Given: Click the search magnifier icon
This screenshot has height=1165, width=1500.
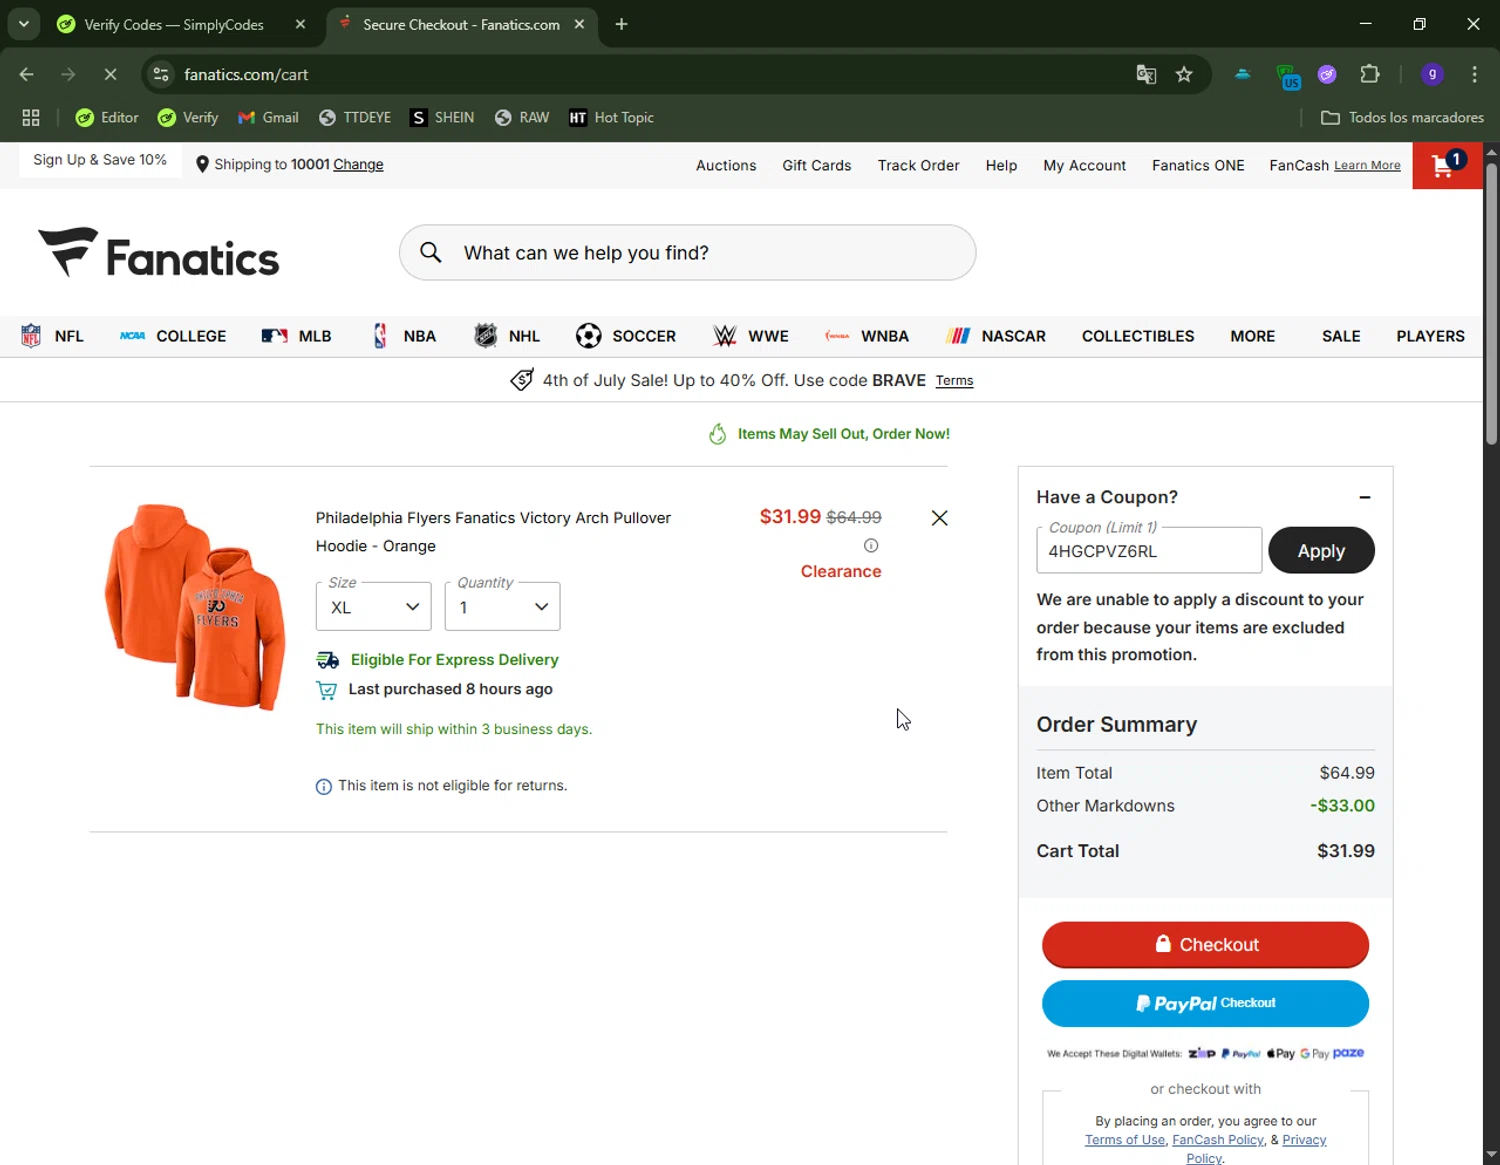Looking at the screenshot, I should click(431, 252).
